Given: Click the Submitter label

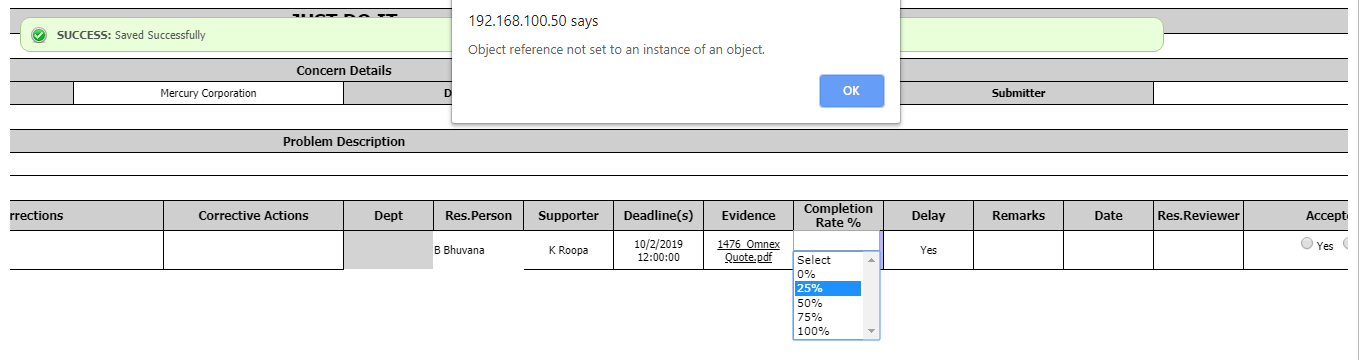Looking at the screenshot, I should pos(1018,93).
